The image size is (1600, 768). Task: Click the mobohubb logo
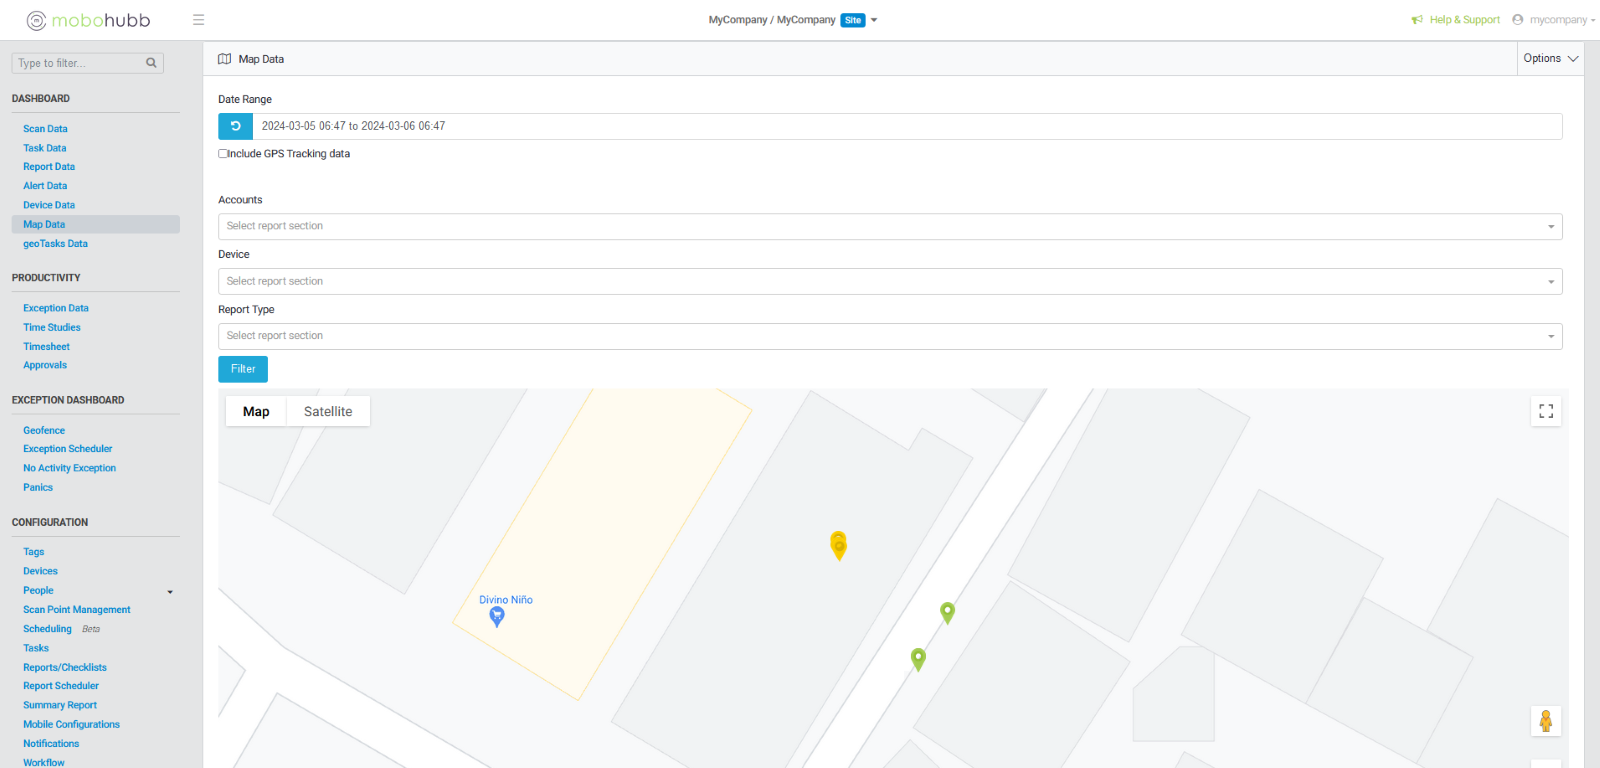[88, 20]
